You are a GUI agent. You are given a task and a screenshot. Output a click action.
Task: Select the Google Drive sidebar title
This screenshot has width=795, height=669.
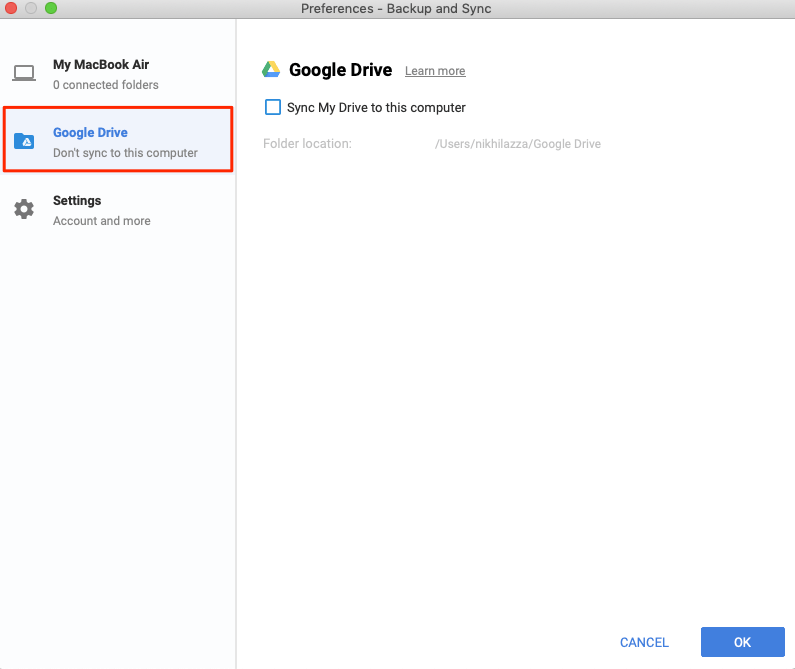point(90,132)
